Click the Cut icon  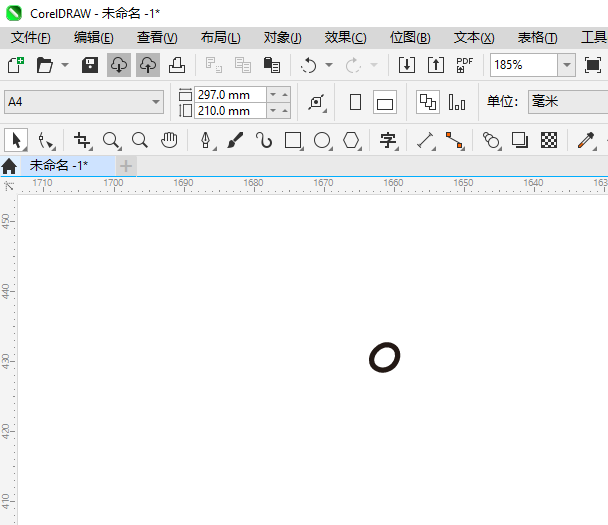214,65
